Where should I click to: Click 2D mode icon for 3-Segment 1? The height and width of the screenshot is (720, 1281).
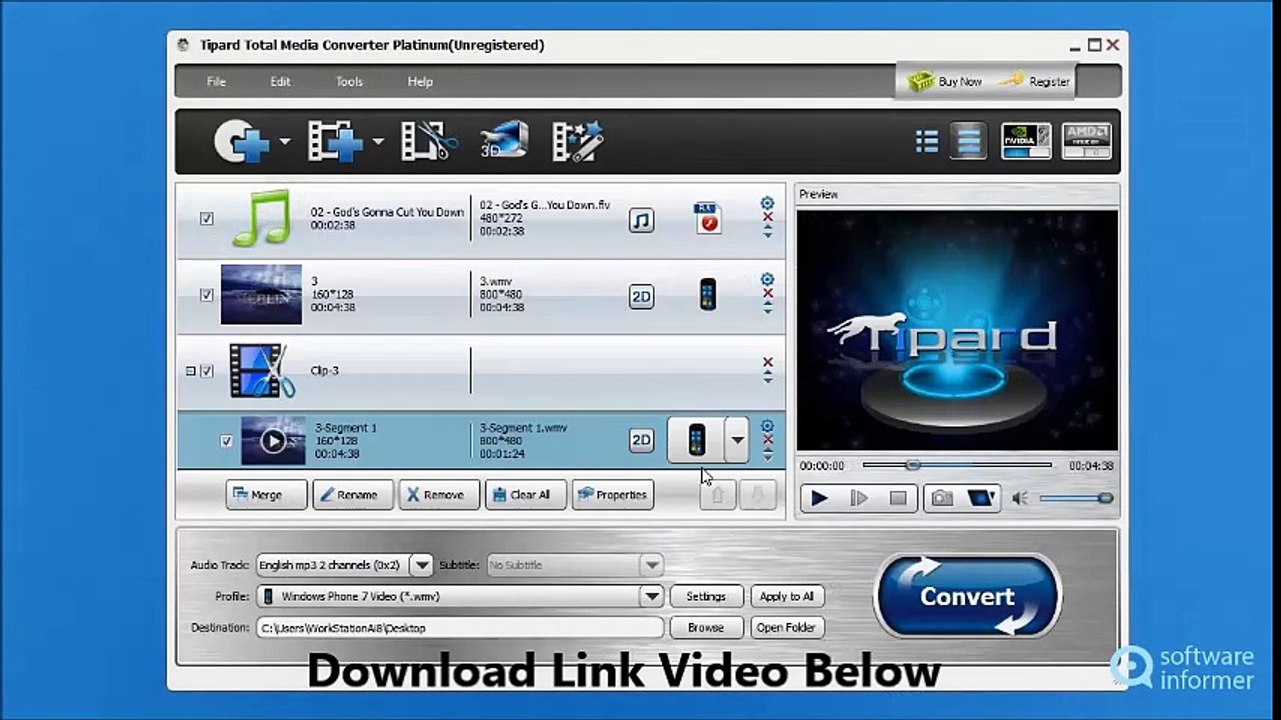tap(641, 440)
